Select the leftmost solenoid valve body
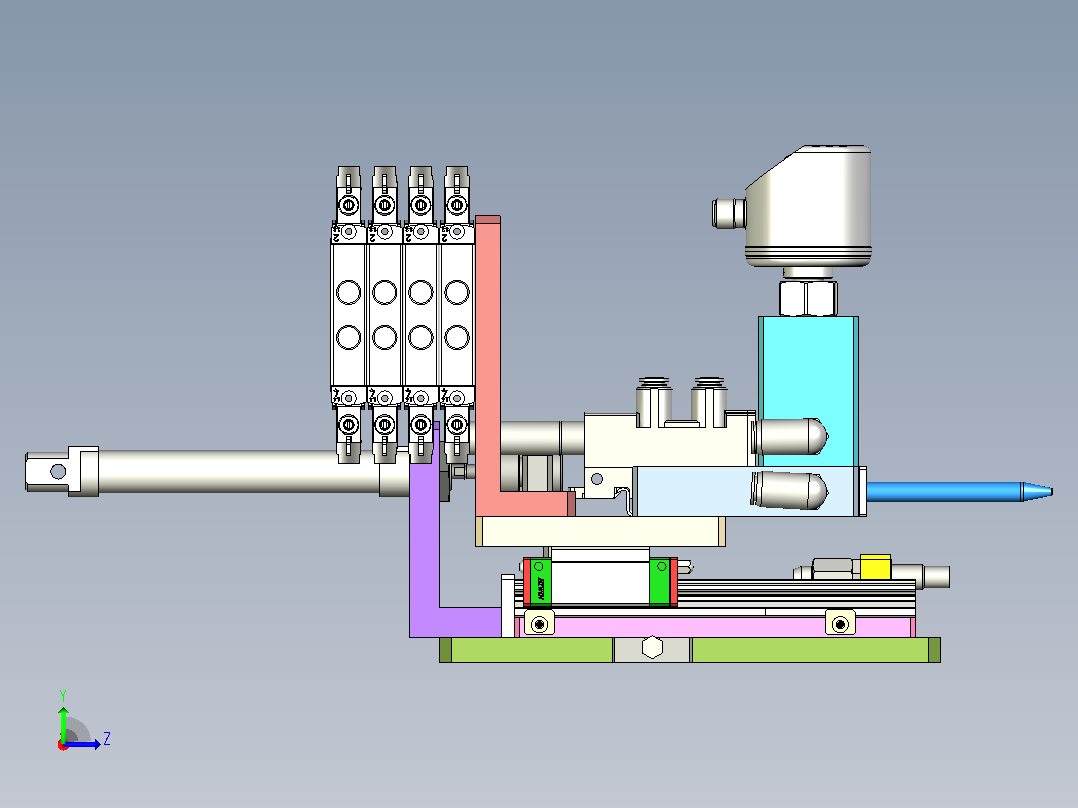Viewport: 1078px width, 808px height. pyautogui.click(x=349, y=314)
